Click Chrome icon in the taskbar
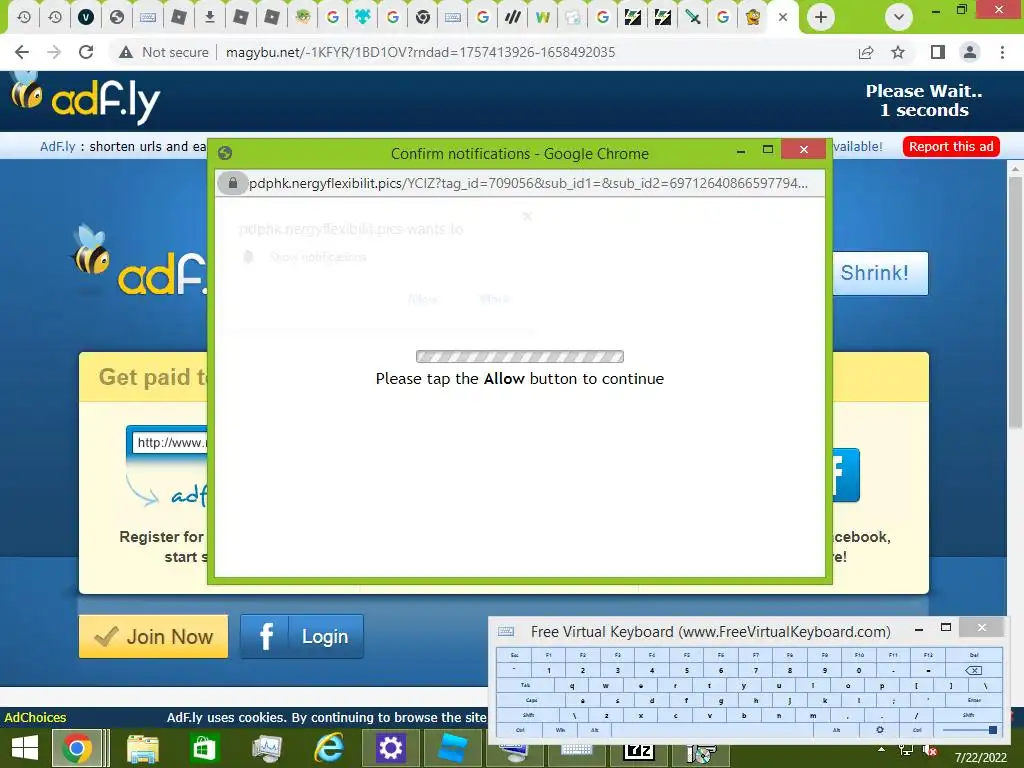The width and height of the screenshot is (1024, 768). pos(76,748)
